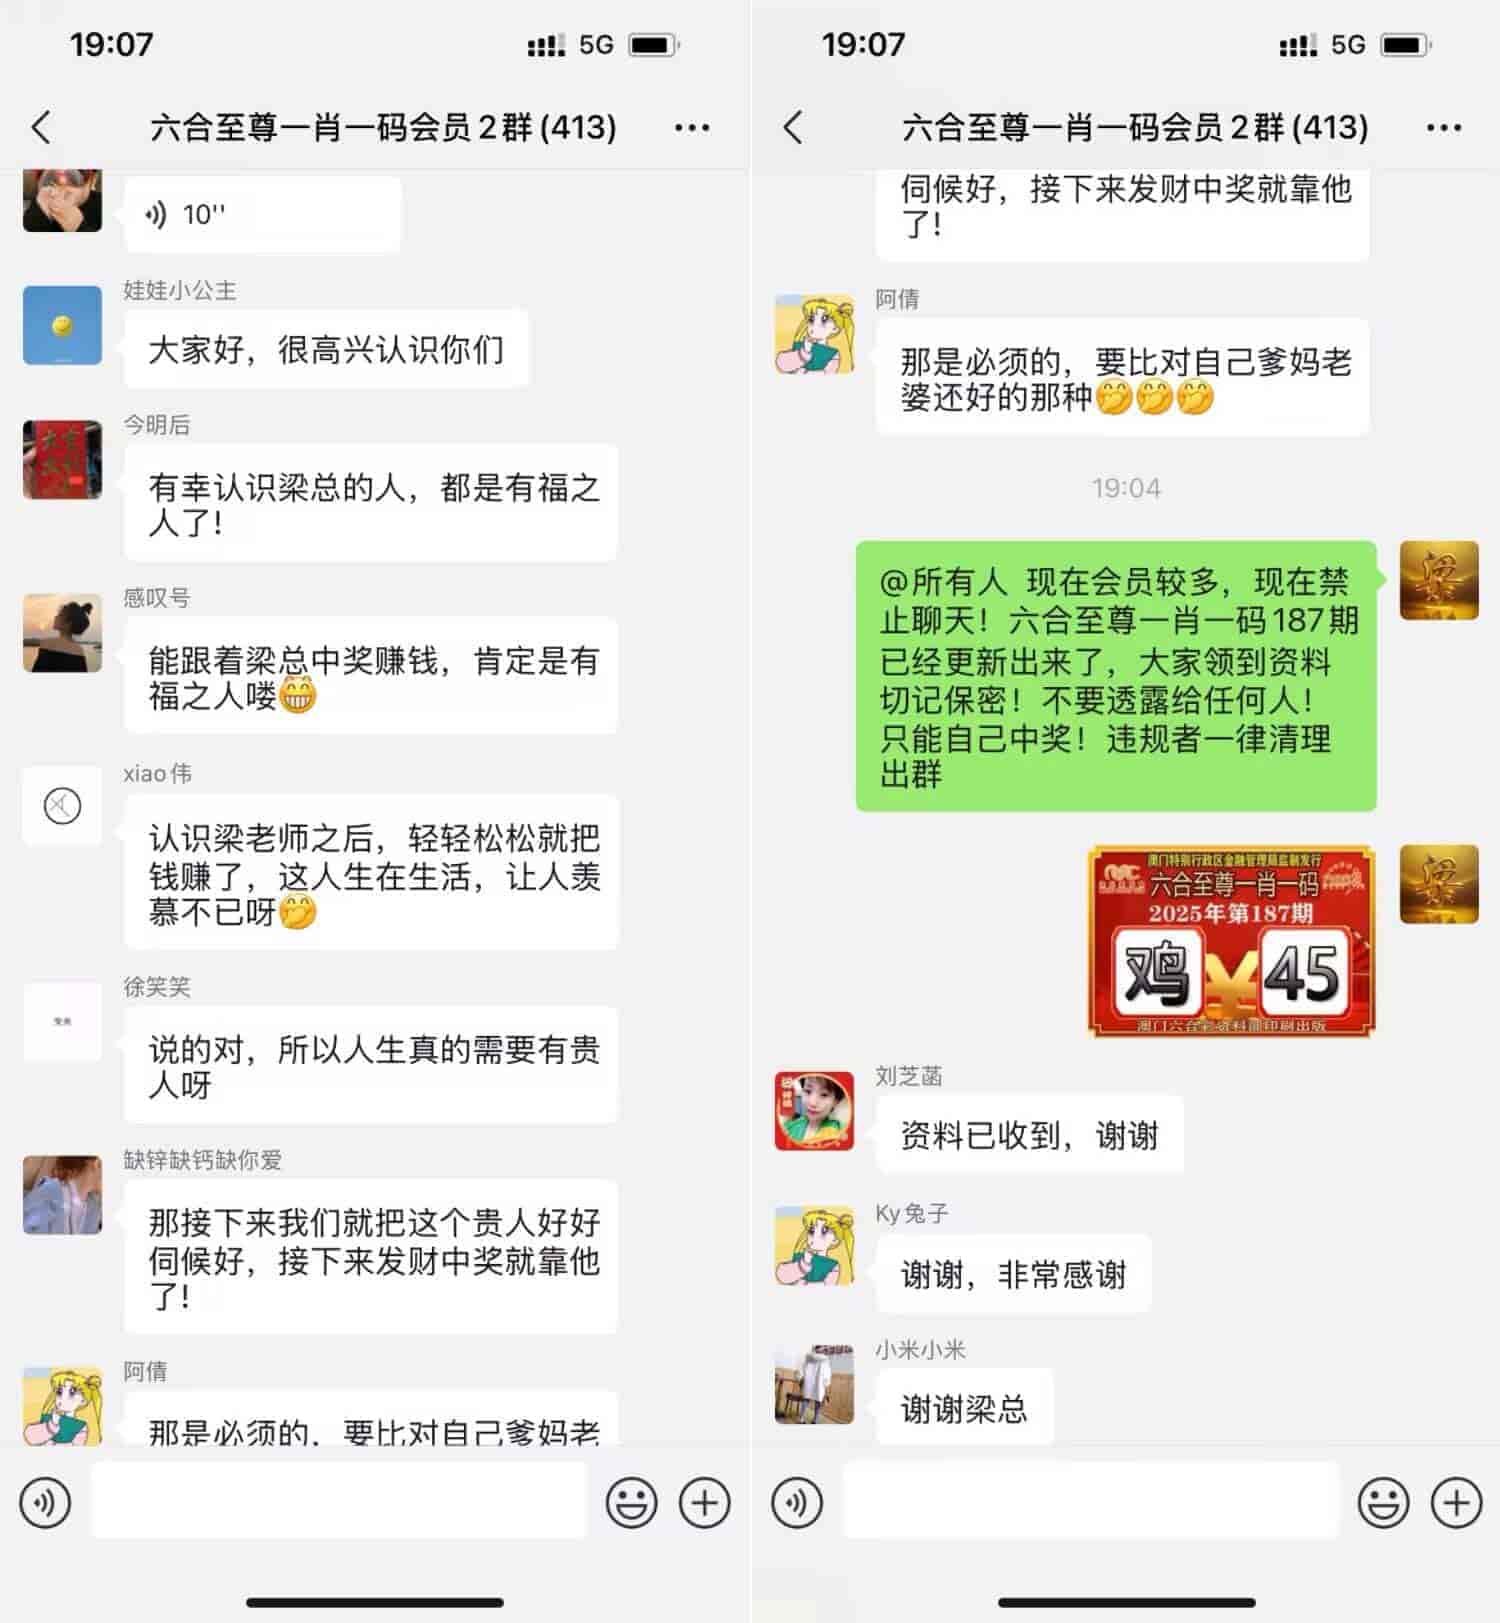Tap 刘芝菡's avatar
Viewport: 1500px width, 1623px height.
(814, 1111)
